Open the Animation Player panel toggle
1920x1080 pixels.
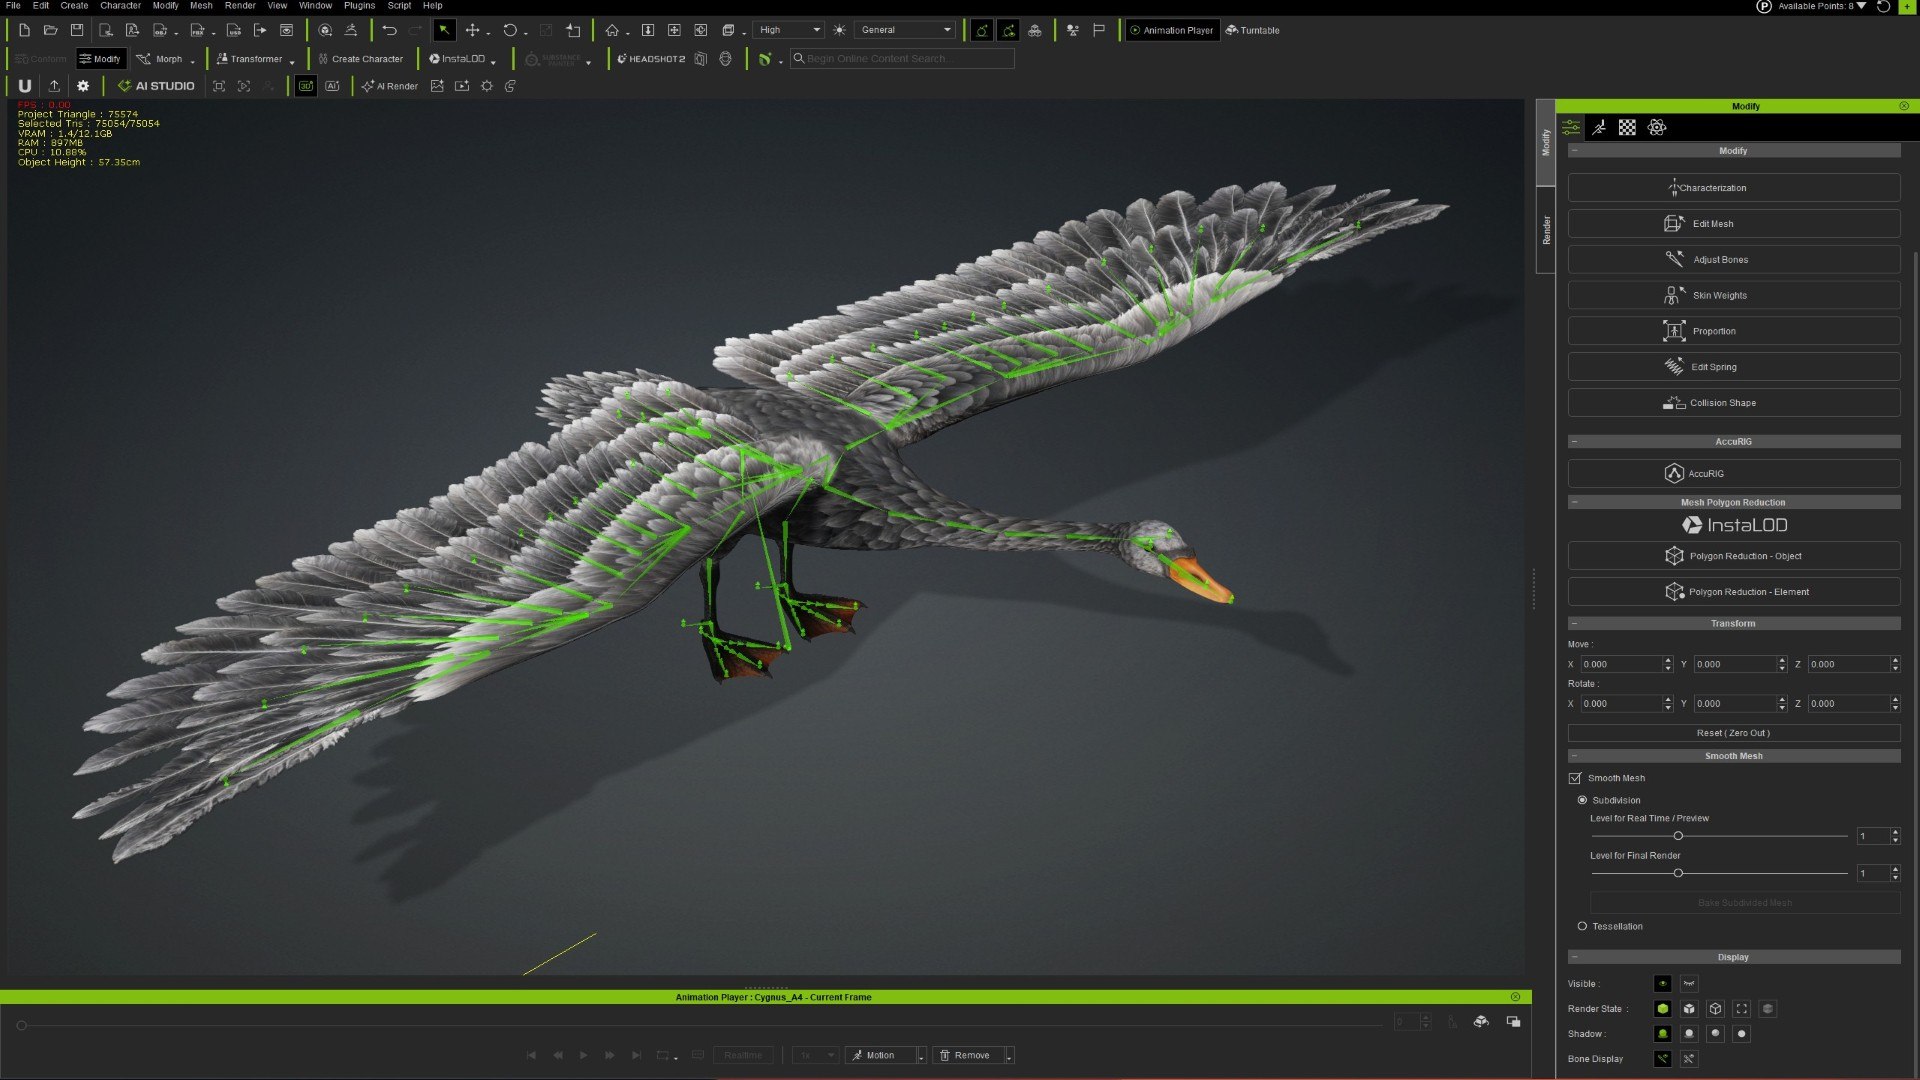tap(1171, 30)
